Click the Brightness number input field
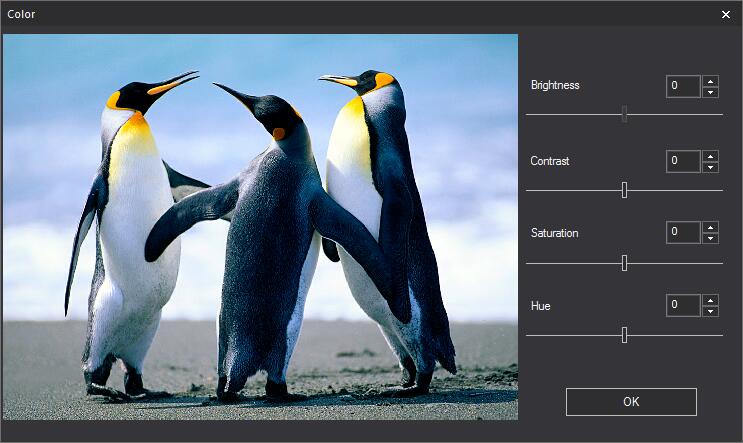This screenshot has width=743, height=443. [683, 86]
